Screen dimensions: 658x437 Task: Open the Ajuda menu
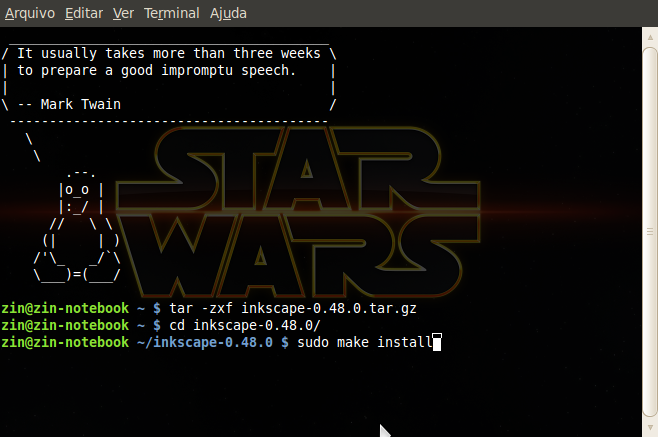click(x=228, y=13)
